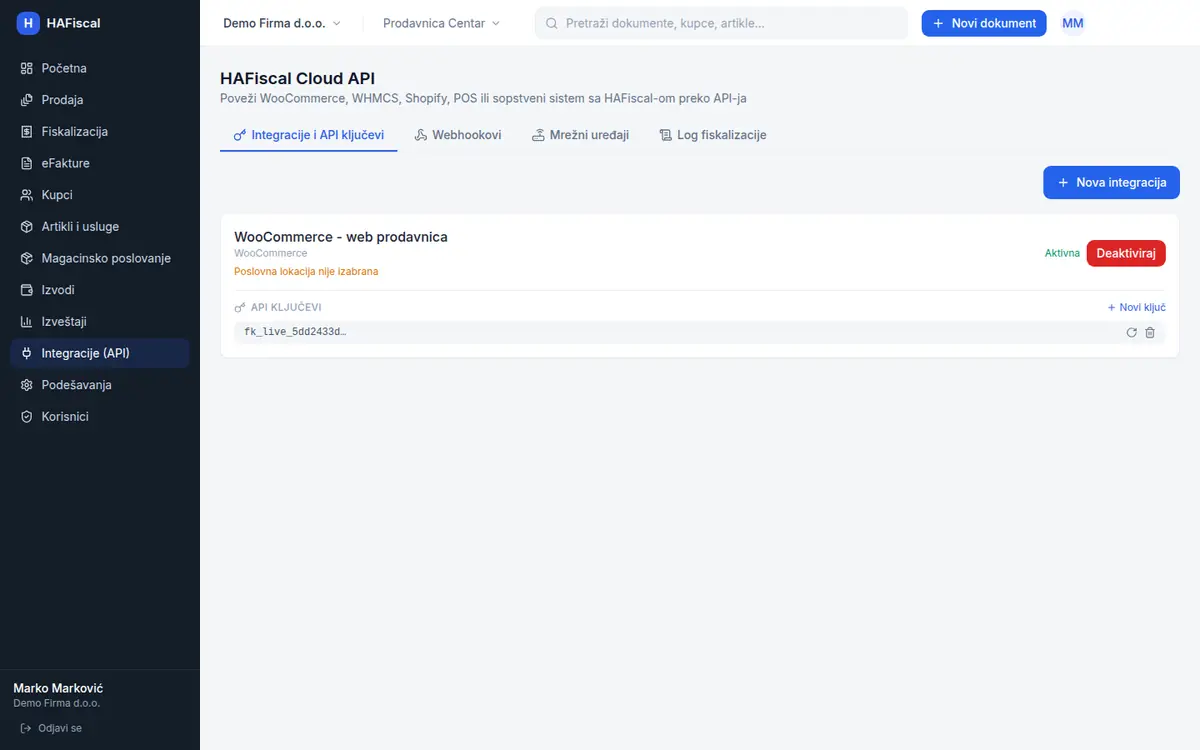1200x750 pixels.
Task: Click Marko Marković user name
Action: [58, 688]
